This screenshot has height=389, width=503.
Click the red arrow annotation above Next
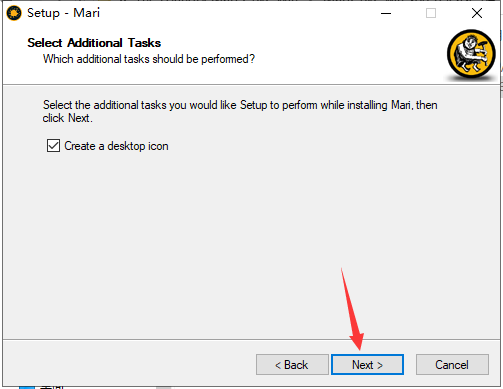[353, 310]
